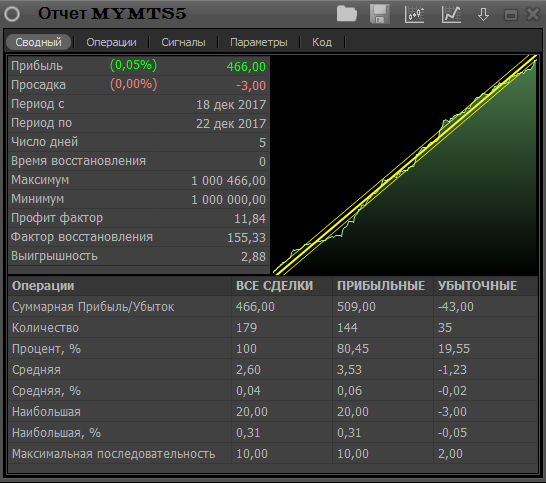
Task: Switch to the Операции tab
Action: (x=111, y=42)
